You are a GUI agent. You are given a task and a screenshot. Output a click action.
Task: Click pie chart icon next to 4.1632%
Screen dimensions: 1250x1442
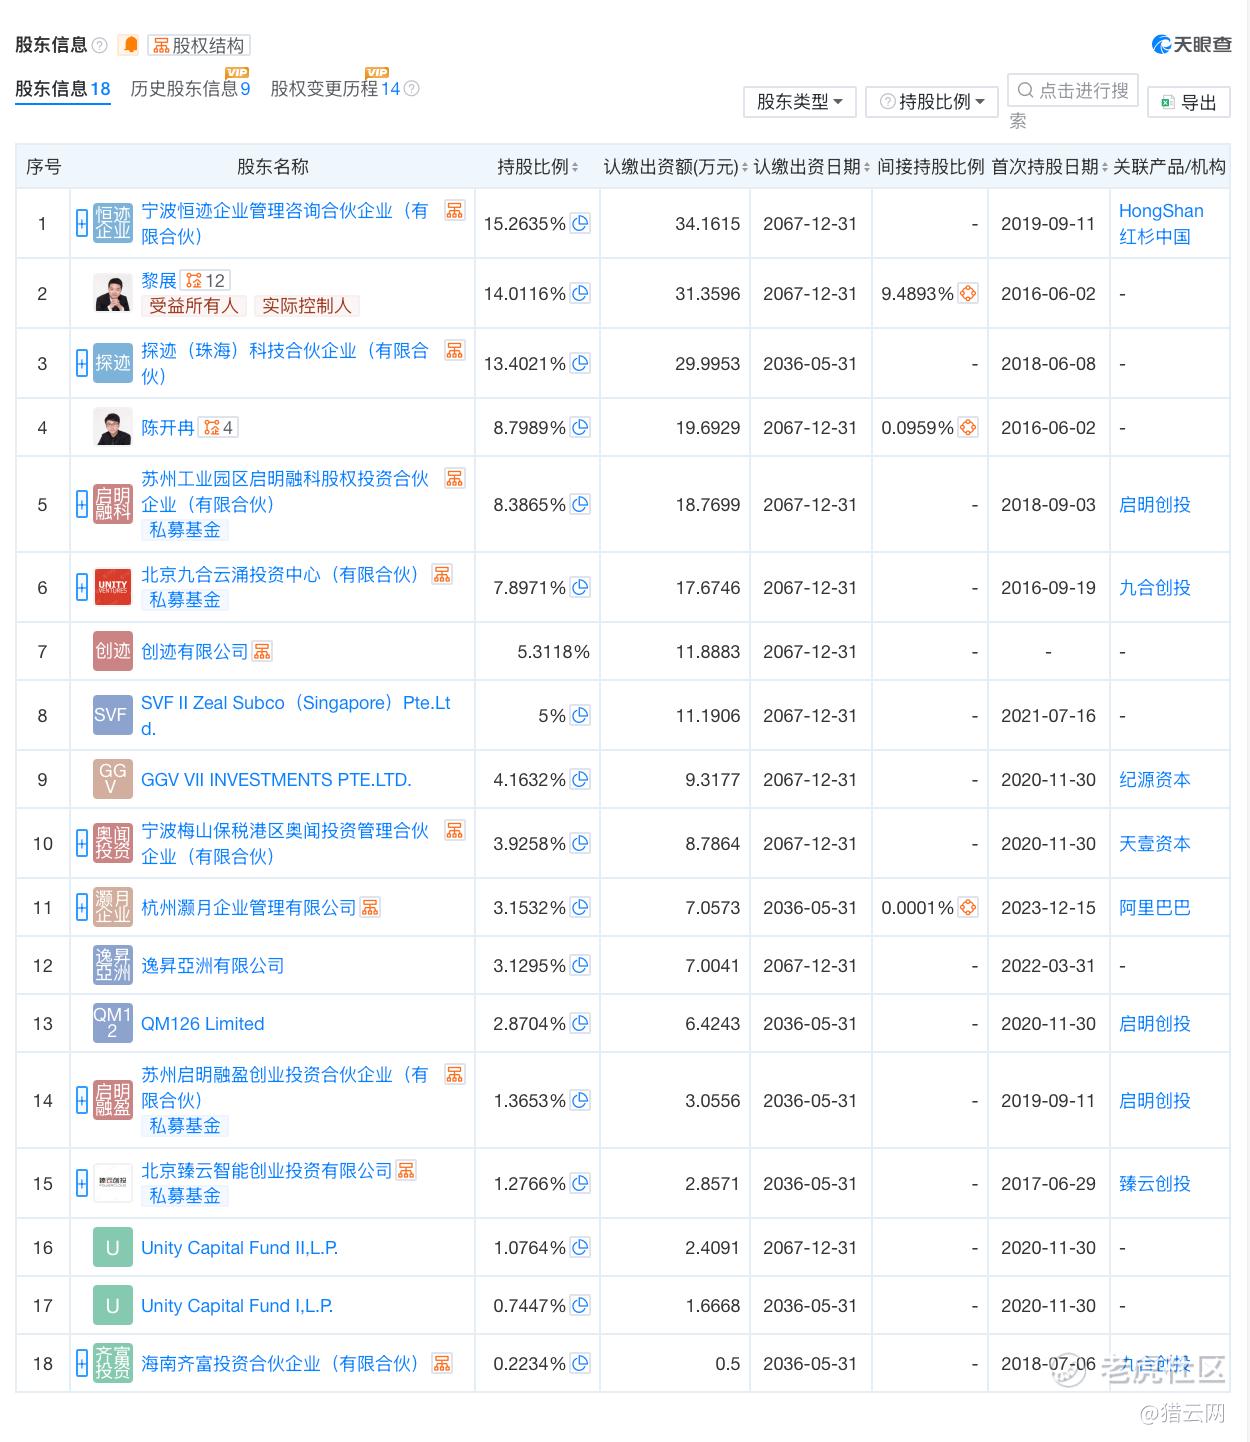coord(580,780)
